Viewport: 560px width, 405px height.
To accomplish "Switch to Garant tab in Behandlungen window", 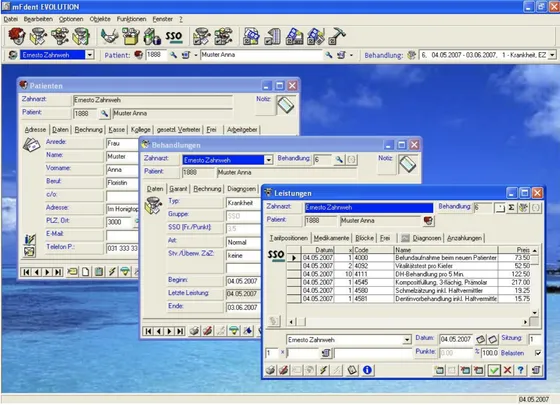I will (x=178, y=189).
